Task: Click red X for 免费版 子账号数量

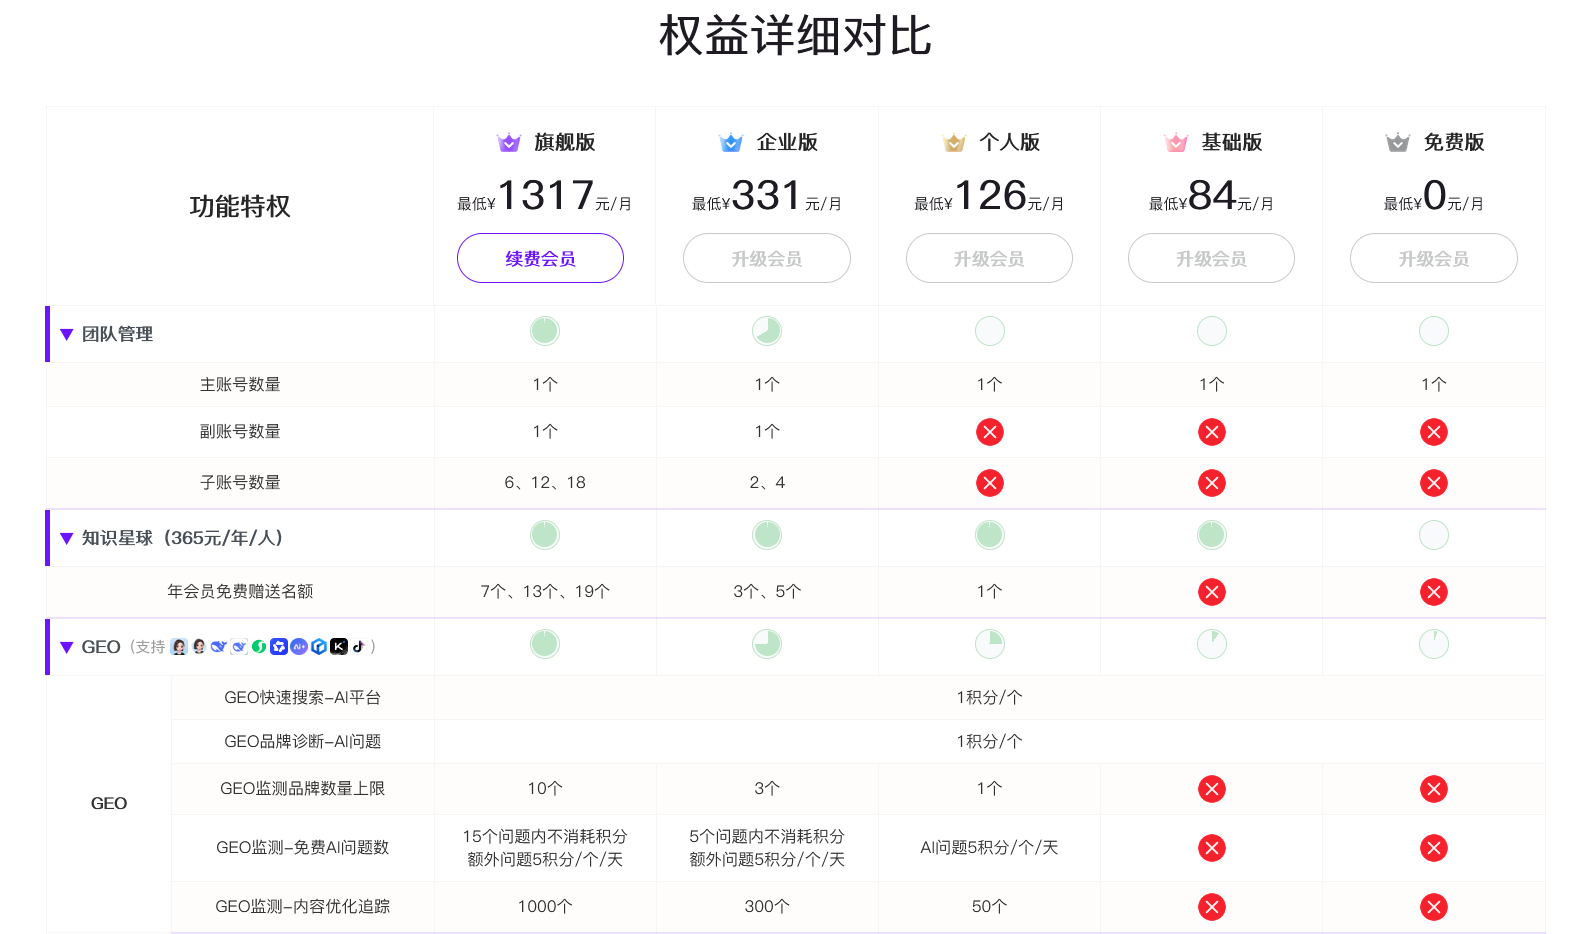Action: 1434,483
